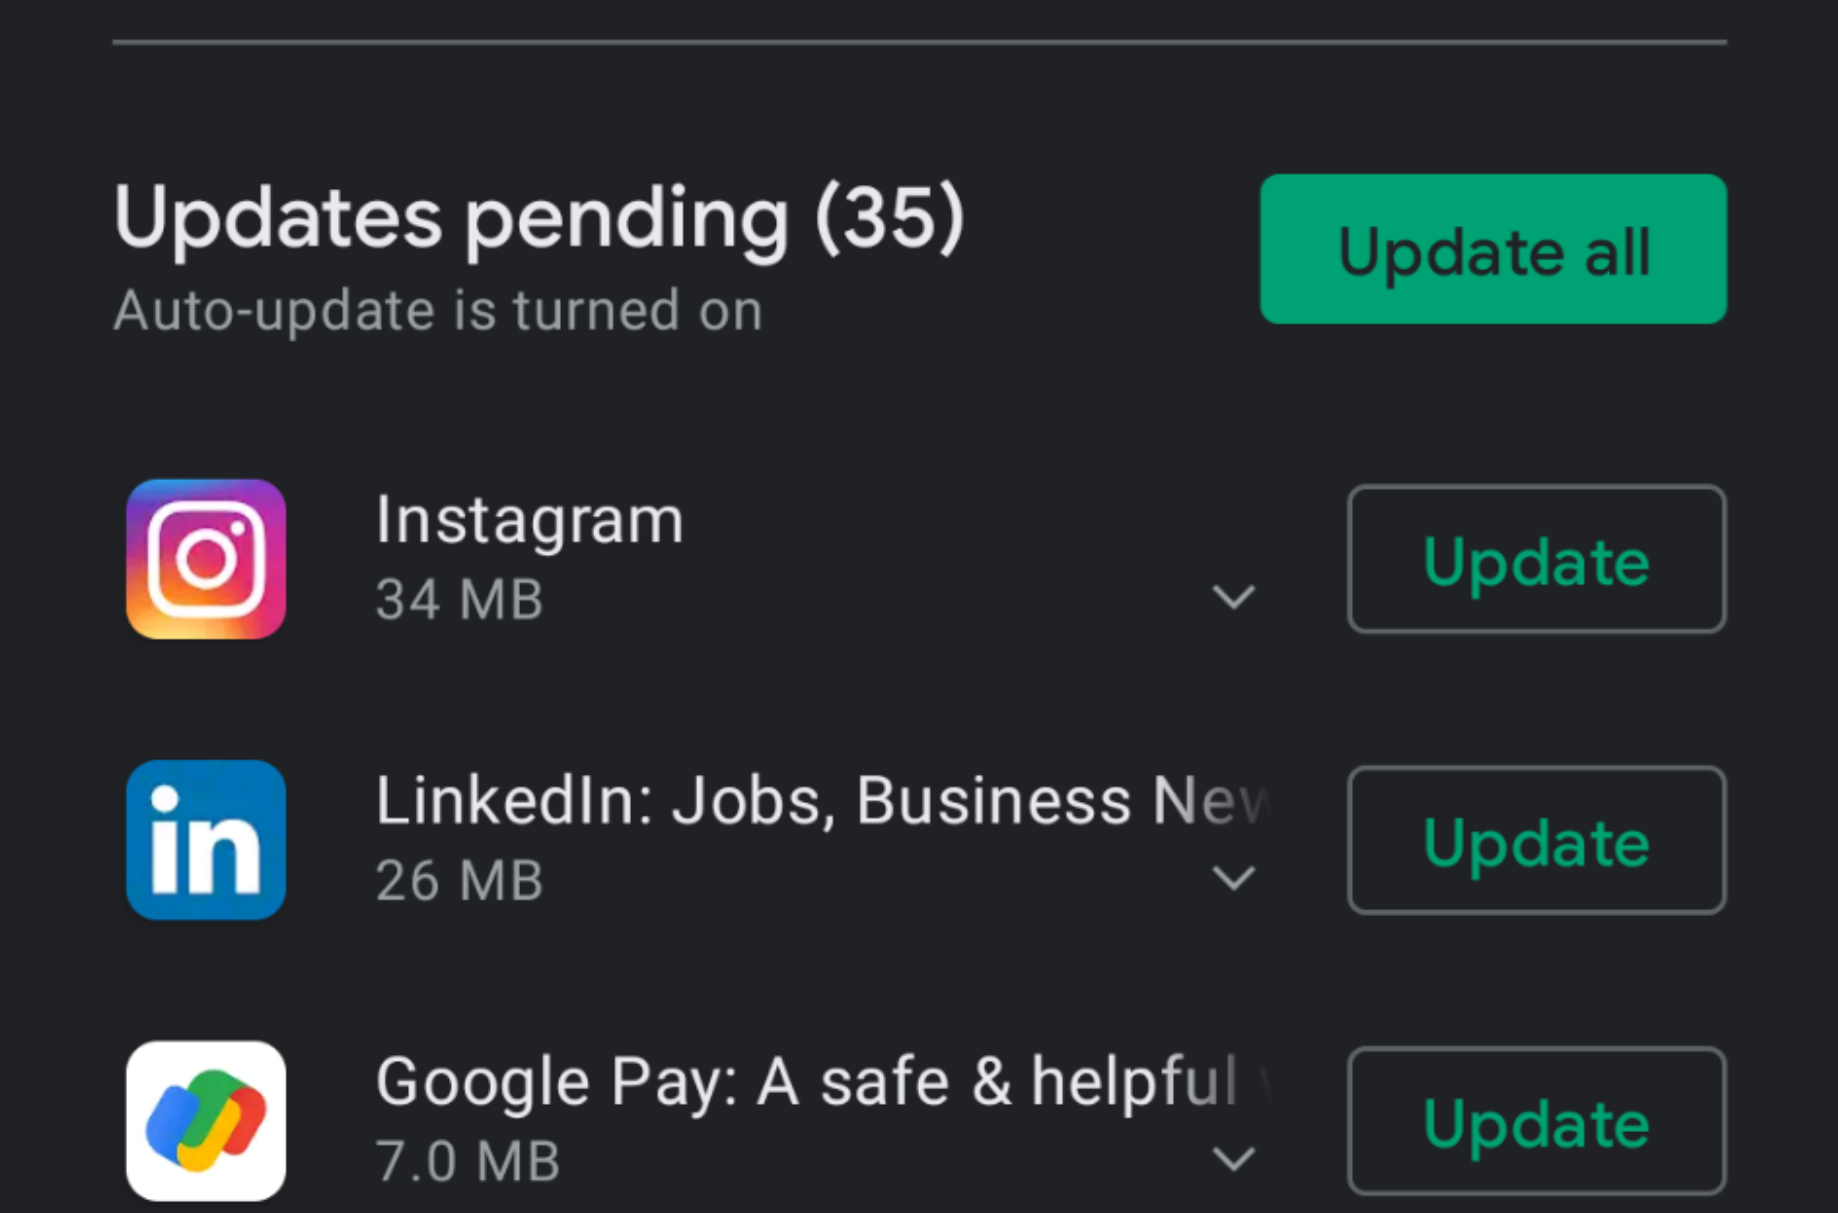This screenshot has width=1838, height=1213.
Task: Tap the green Update all button
Action: pos(1493,249)
